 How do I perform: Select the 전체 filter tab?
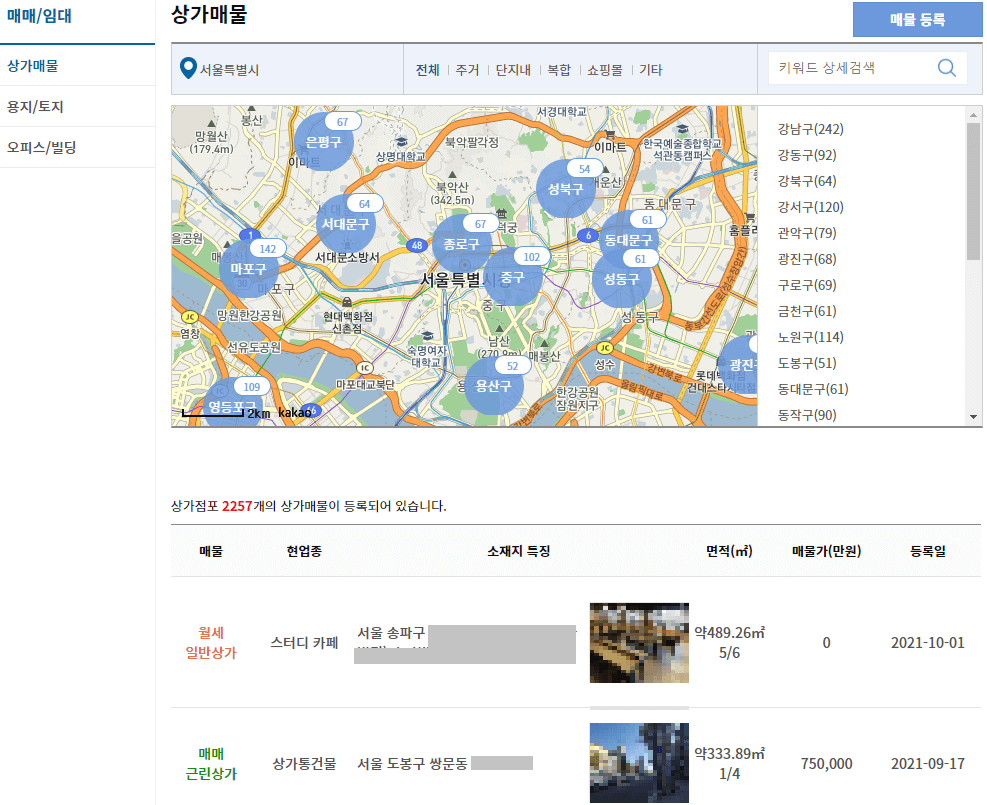(x=427, y=70)
